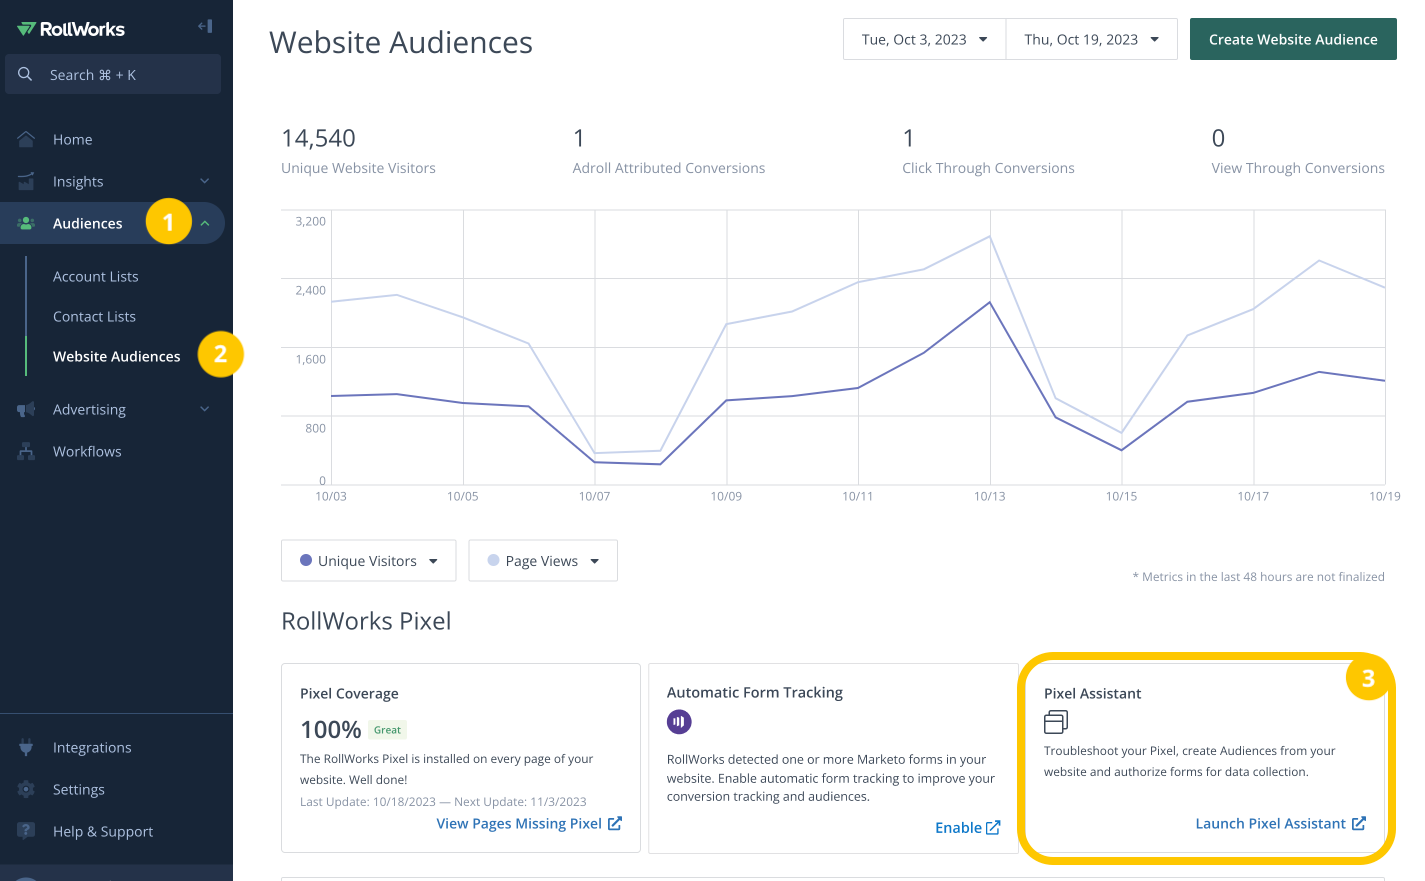1425x881 pixels.
Task: Select Website Audiences in the sidebar
Action: 117,356
